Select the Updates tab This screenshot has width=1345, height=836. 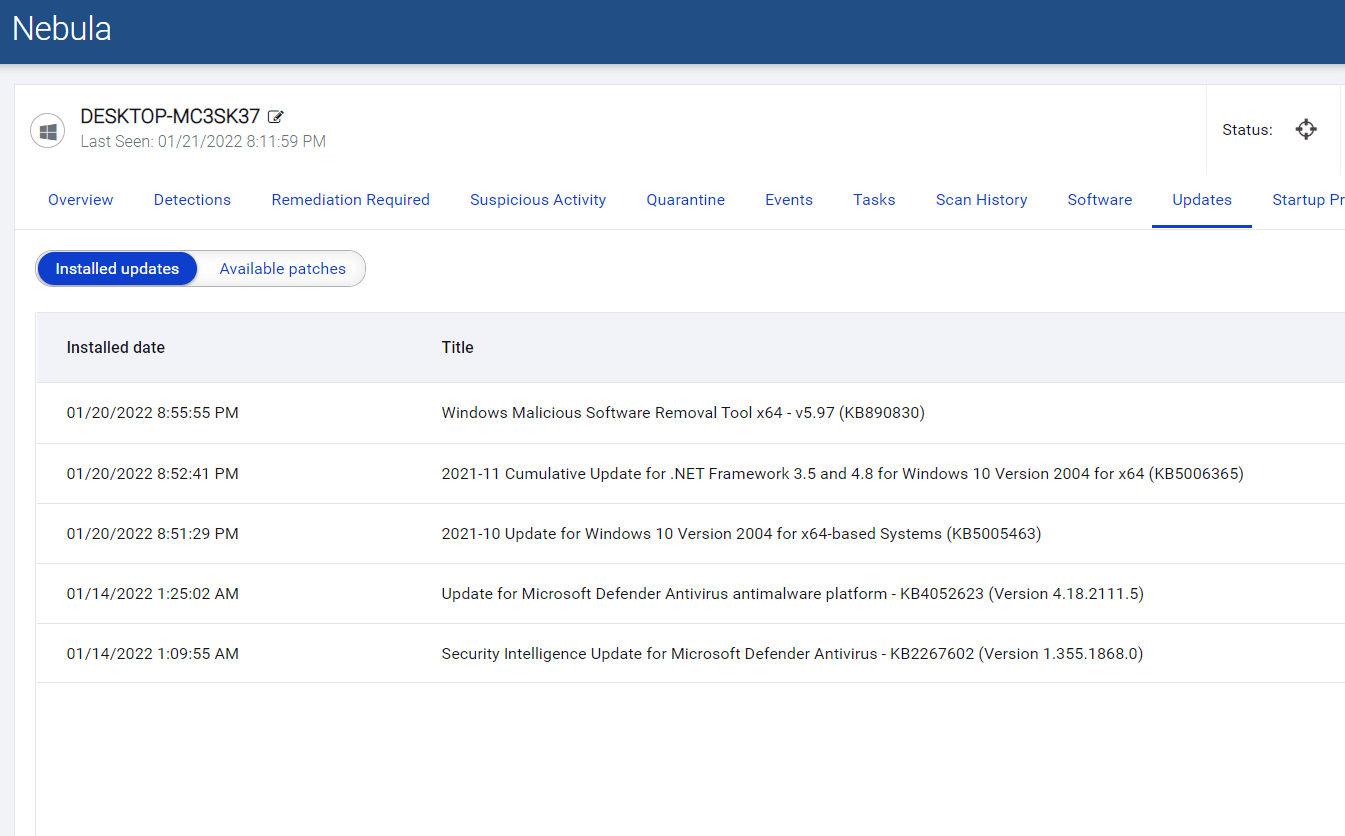(1201, 200)
